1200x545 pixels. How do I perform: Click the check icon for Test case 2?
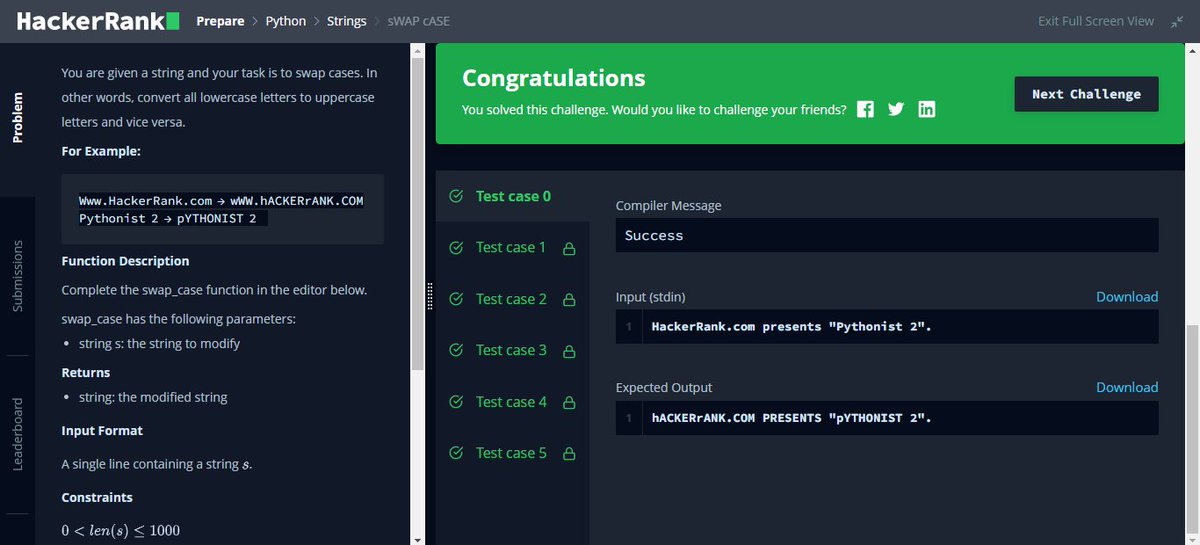point(456,299)
